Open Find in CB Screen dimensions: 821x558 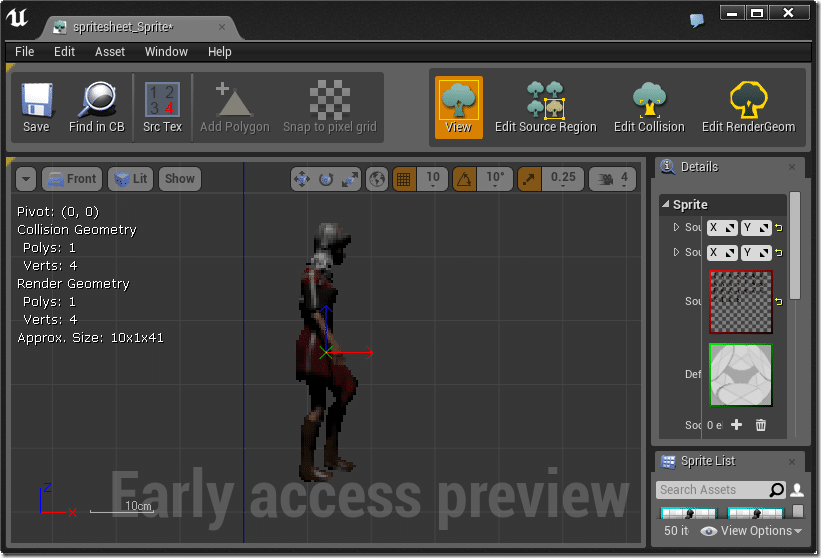coord(97,106)
